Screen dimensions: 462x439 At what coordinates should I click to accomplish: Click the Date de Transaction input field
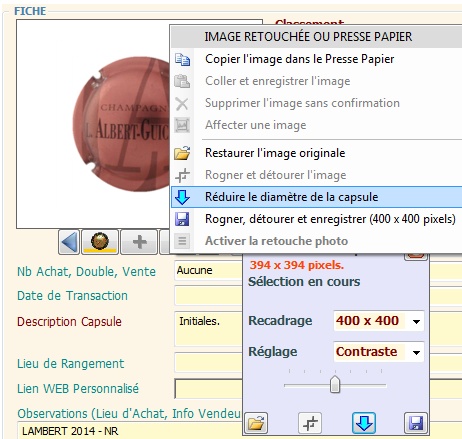[208, 295]
